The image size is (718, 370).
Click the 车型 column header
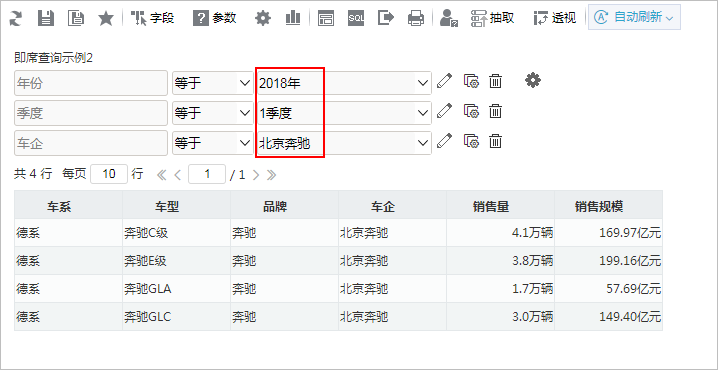176,205
